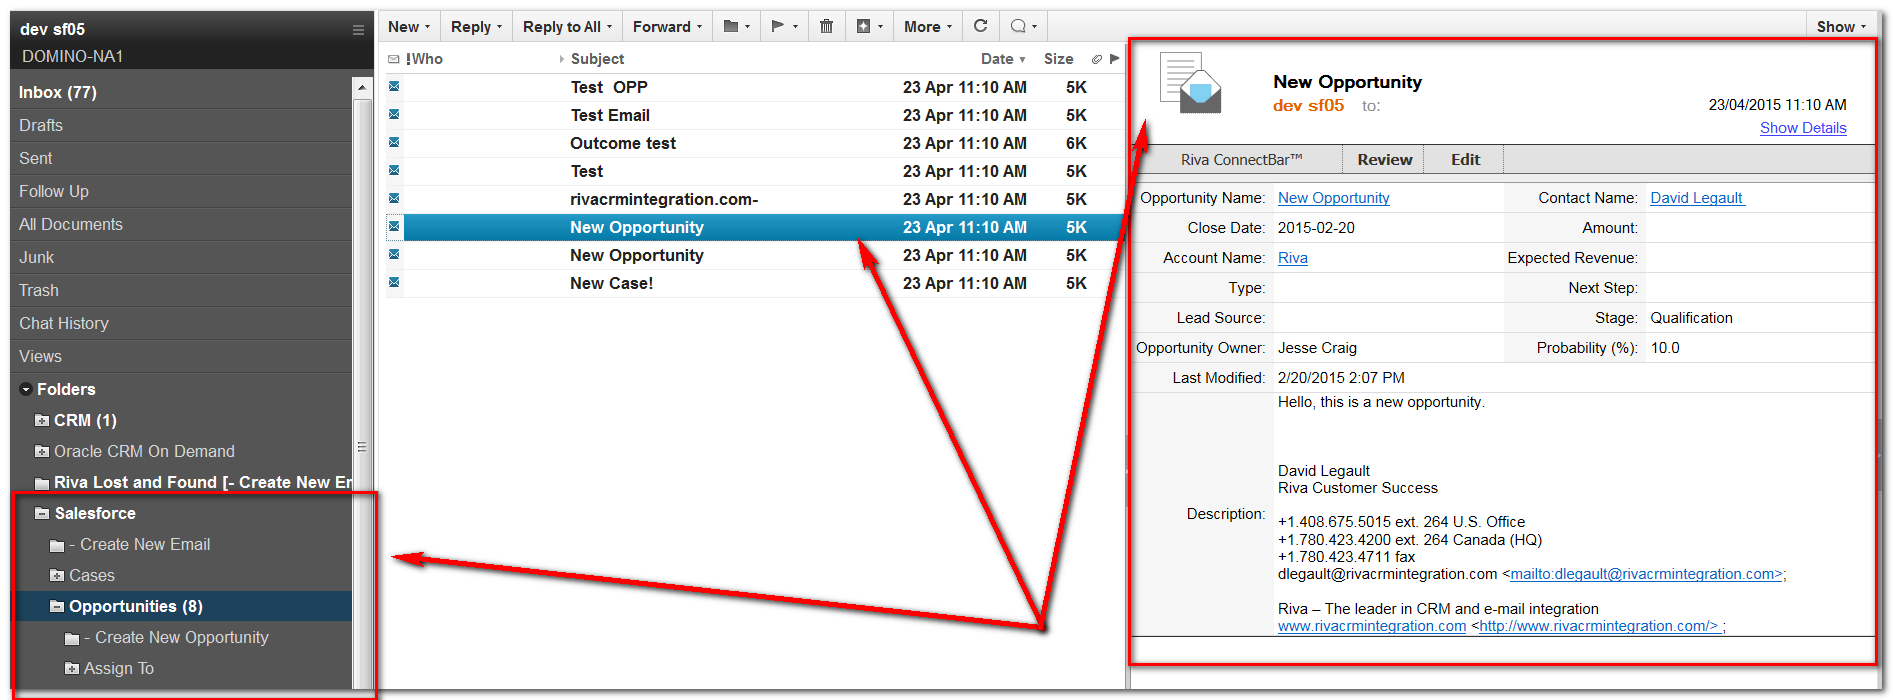Open the New dropdown
The width and height of the screenshot is (1893, 700).
pyautogui.click(x=409, y=26)
